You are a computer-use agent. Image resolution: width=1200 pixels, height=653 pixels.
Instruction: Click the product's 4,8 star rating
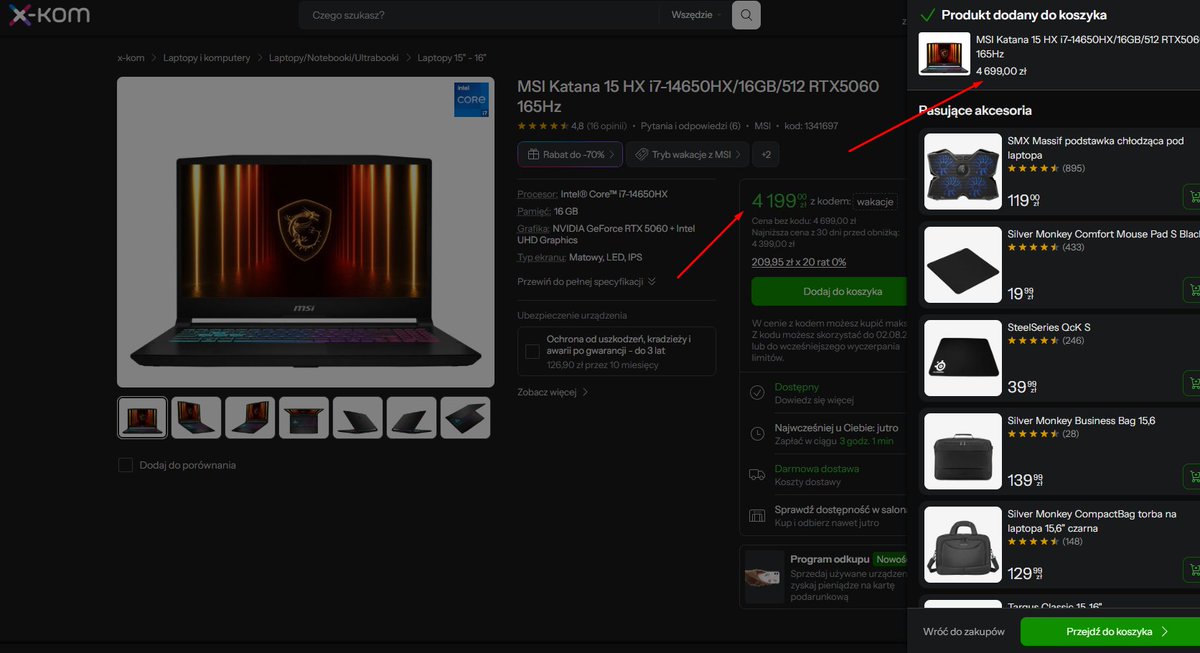[x=549, y=126]
